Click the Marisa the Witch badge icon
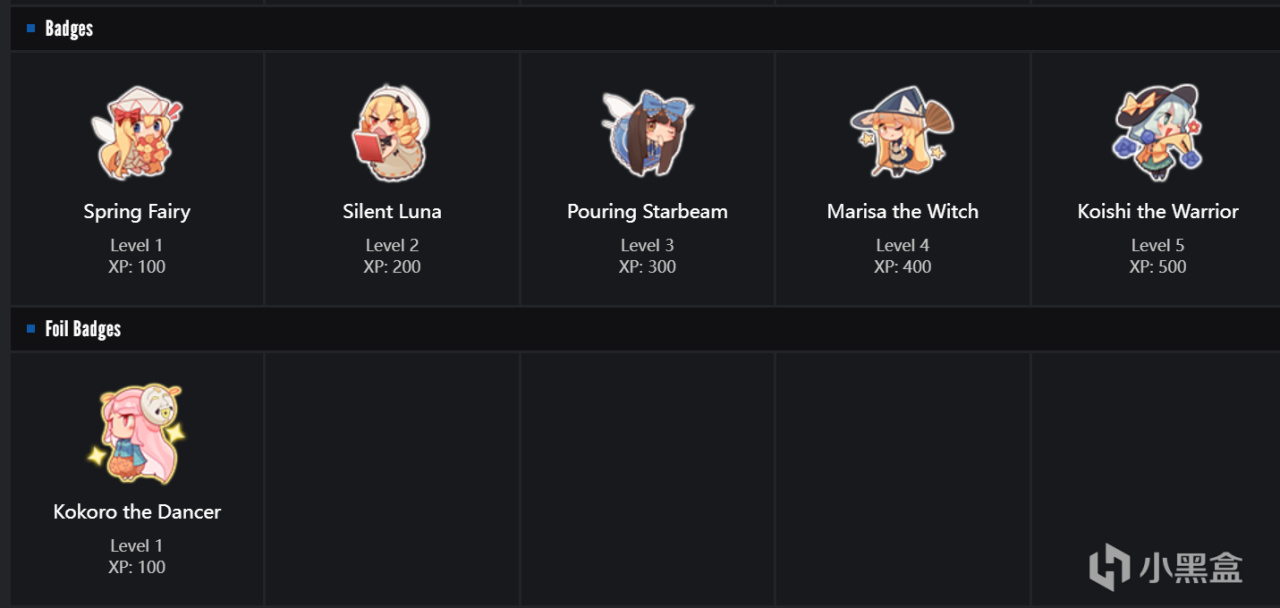Image resolution: width=1280 pixels, height=608 pixels. [902, 134]
